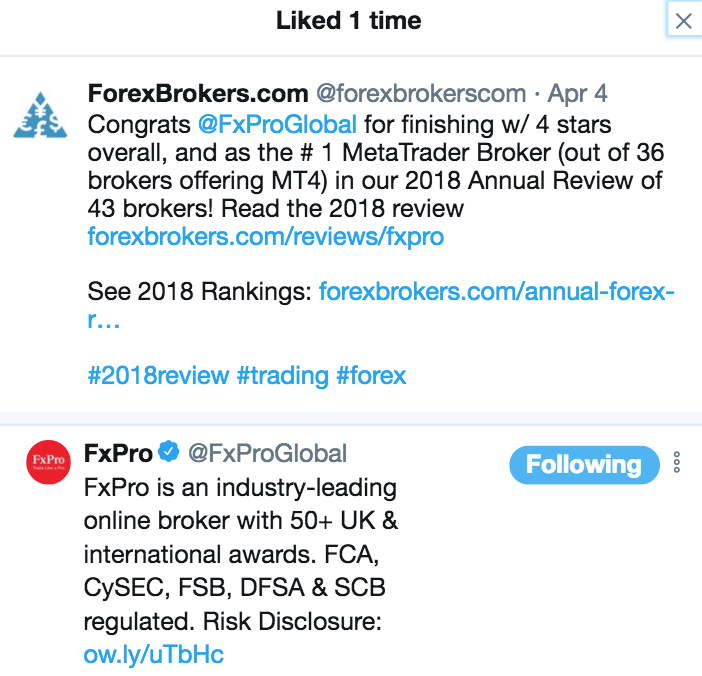Click FxPro's blue verified badge
702x676 pixels.
tap(169, 453)
